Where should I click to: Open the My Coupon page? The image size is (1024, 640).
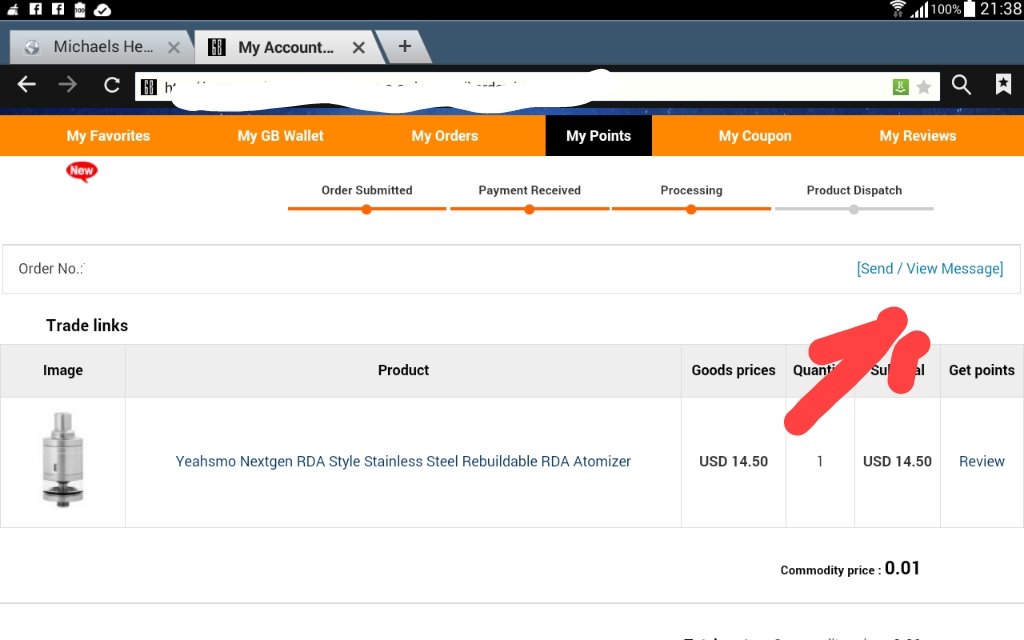(x=755, y=136)
